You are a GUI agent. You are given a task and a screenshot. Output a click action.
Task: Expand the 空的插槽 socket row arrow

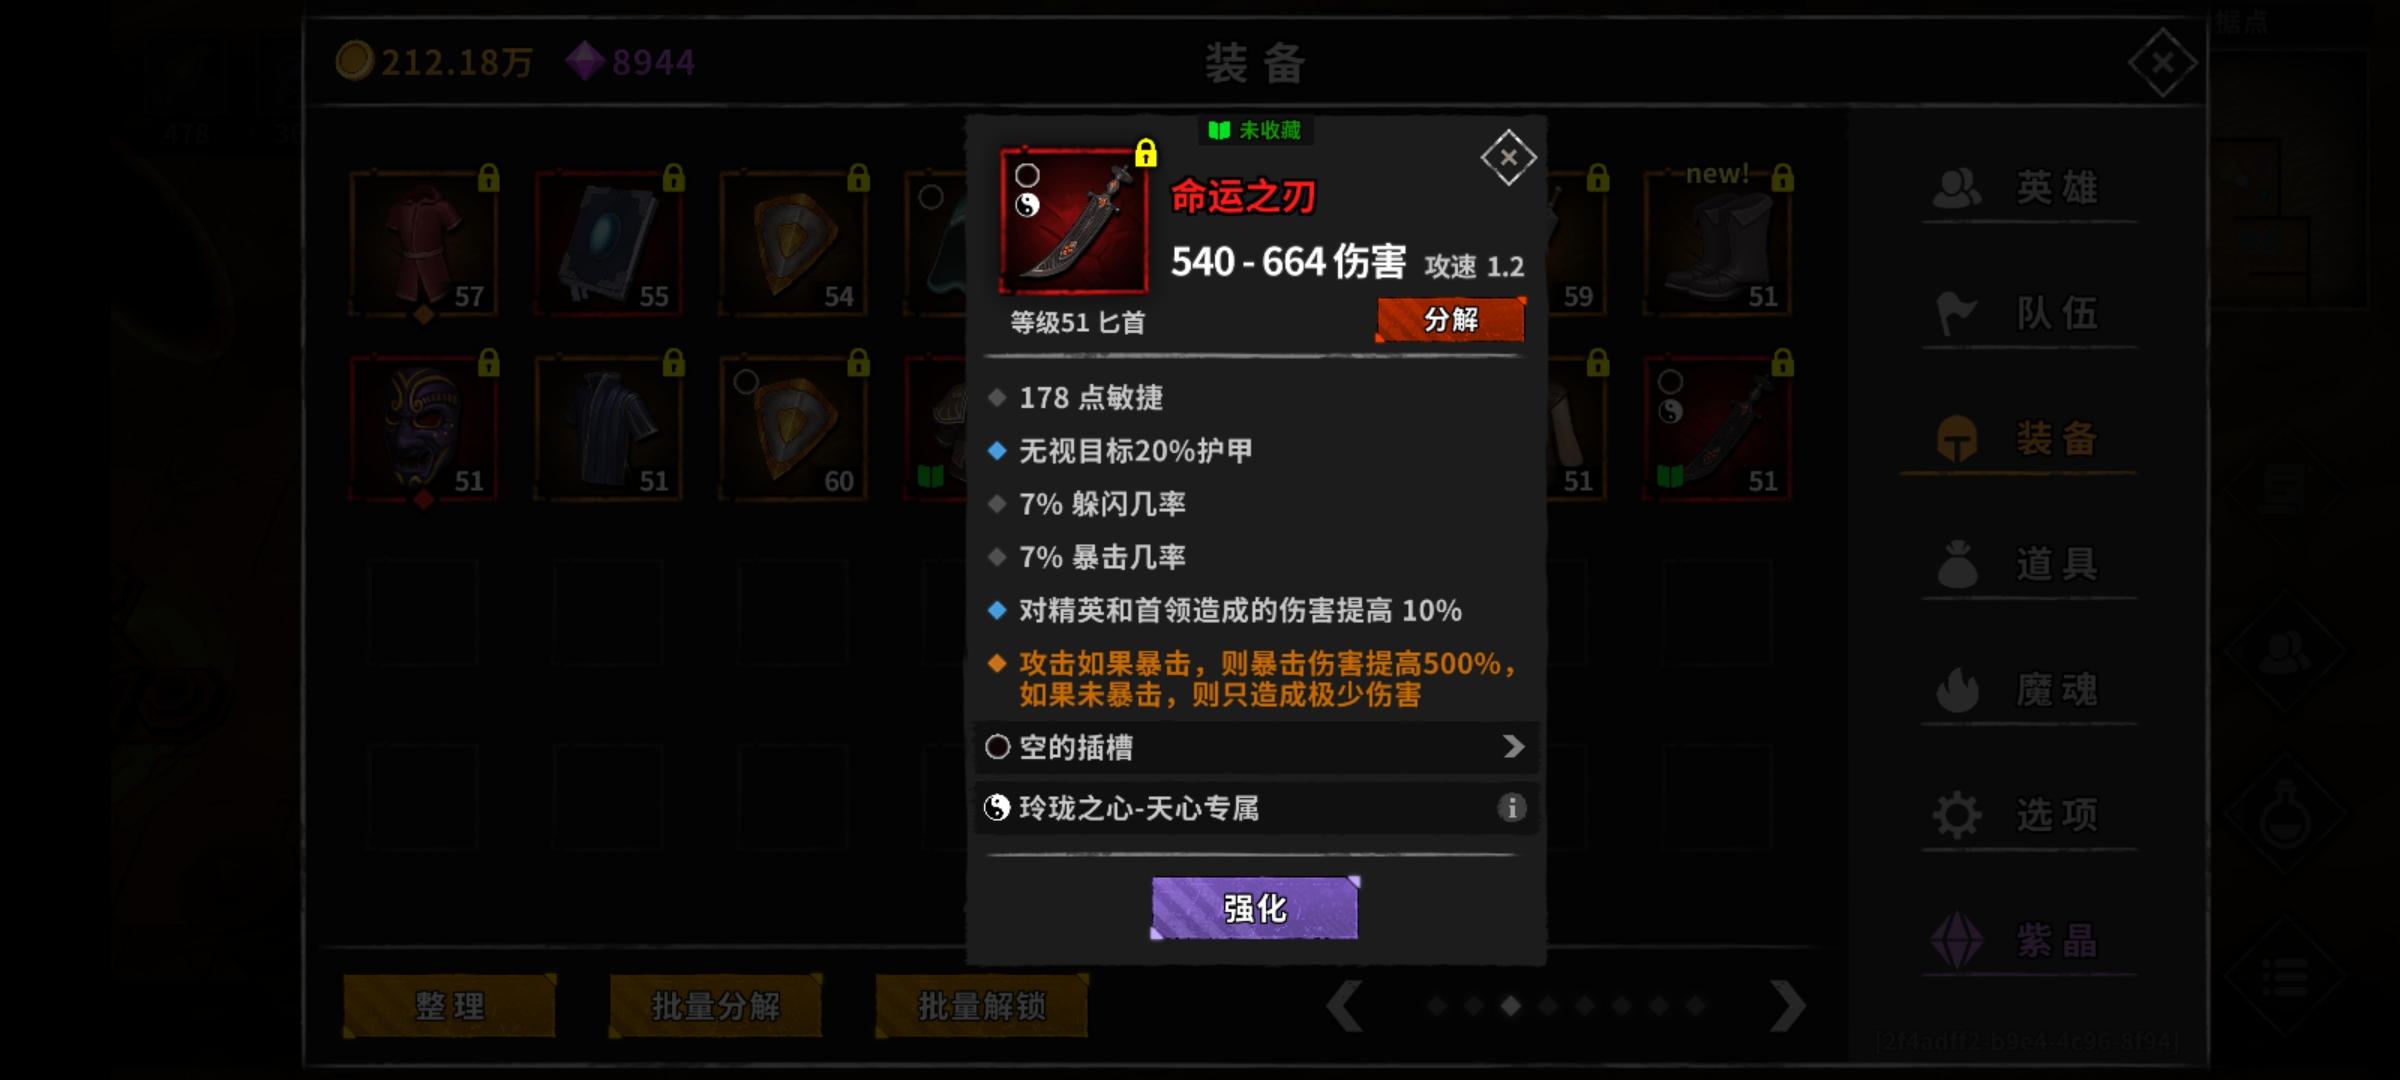1513,747
